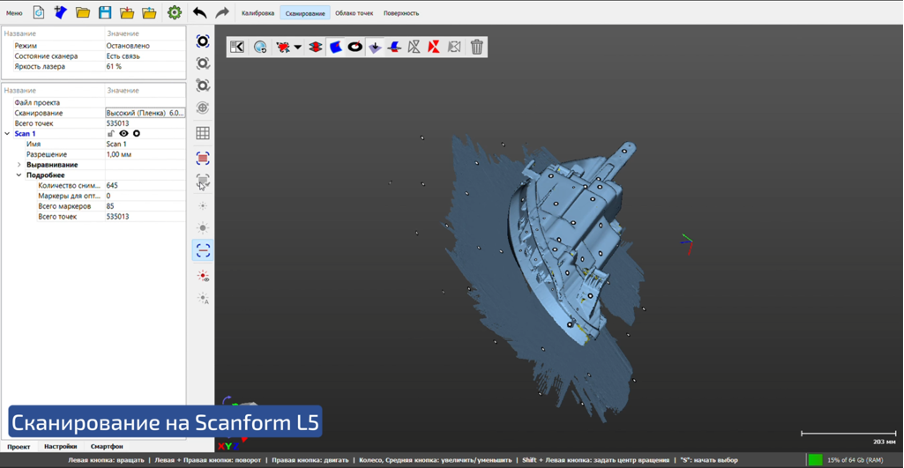The image size is (904, 468).
Task: Collapse the Подробнее section
Action: (x=19, y=175)
